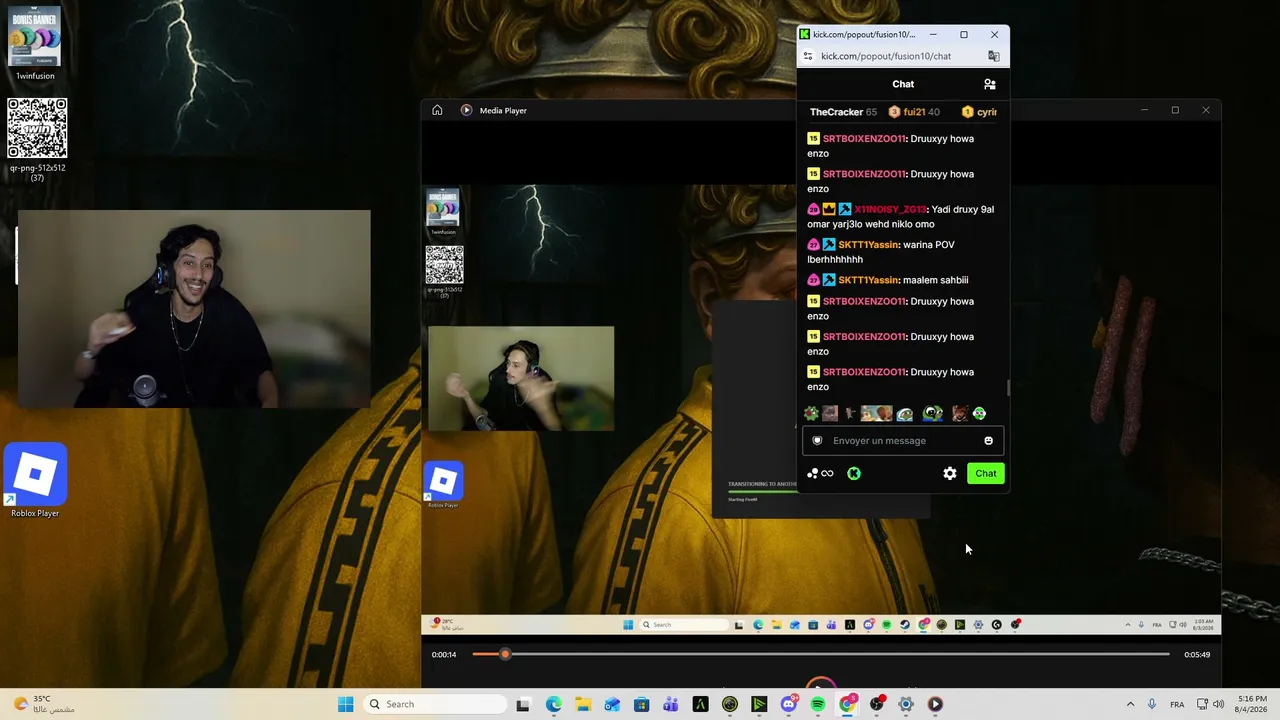Open weather widget showing 35°C
Image resolution: width=1280 pixels, height=720 pixels.
tap(43, 704)
